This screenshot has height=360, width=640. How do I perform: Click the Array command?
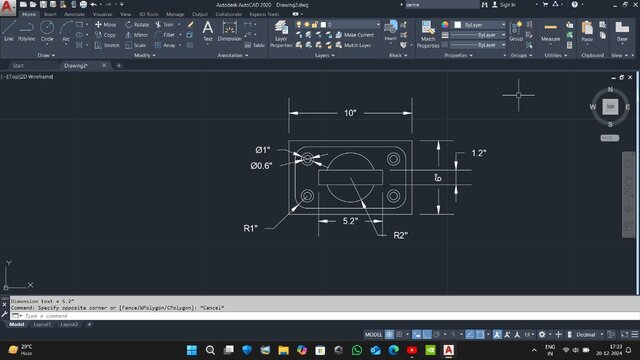click(x=165, y=45)
